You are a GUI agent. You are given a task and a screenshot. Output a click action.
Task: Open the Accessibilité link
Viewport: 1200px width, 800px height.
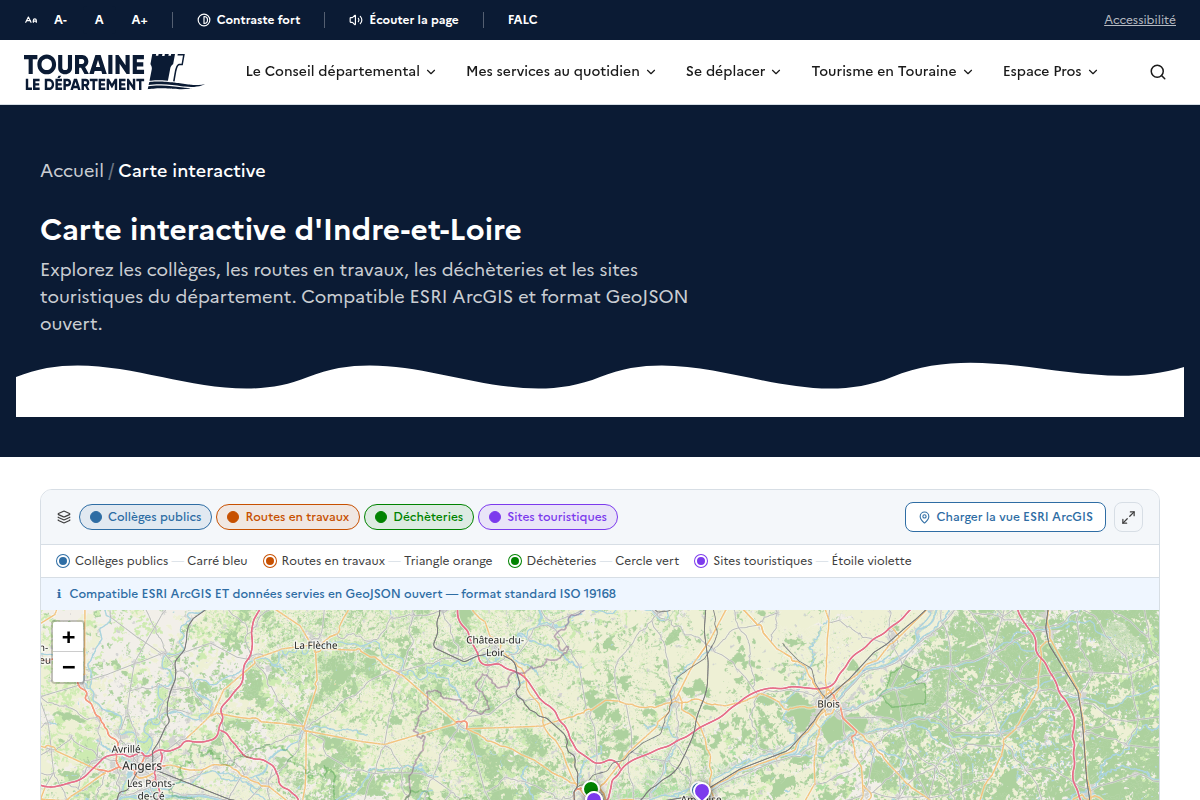(x=1140, y=20)
